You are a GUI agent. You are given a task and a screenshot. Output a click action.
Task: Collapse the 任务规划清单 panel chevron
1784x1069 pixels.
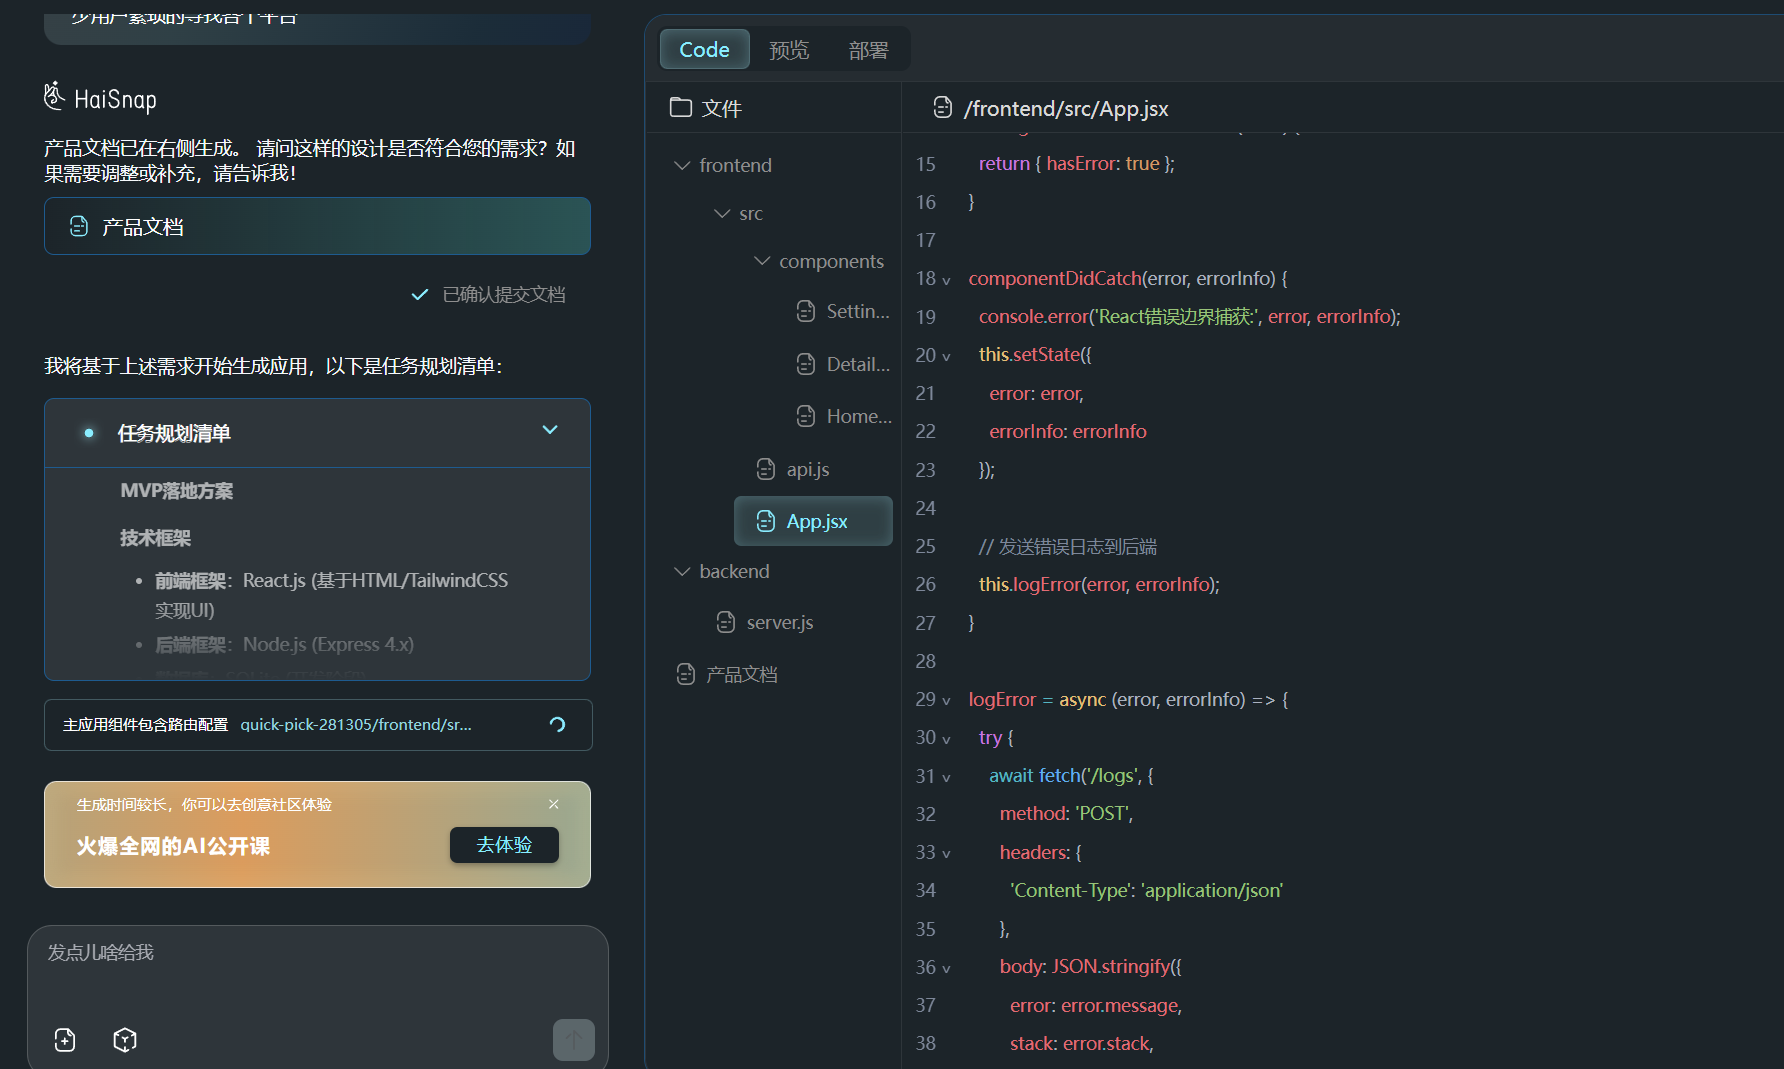[x=550, y=430]
